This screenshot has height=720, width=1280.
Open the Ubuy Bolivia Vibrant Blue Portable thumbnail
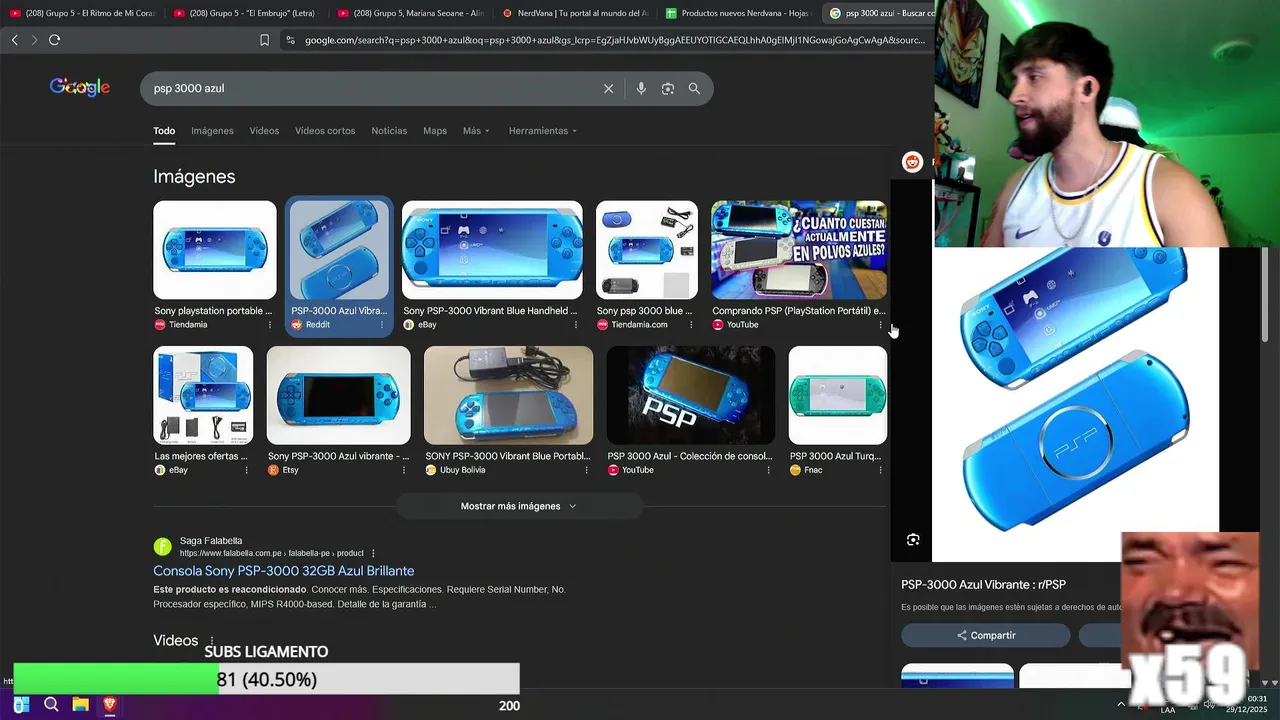[x=508, y=395]
